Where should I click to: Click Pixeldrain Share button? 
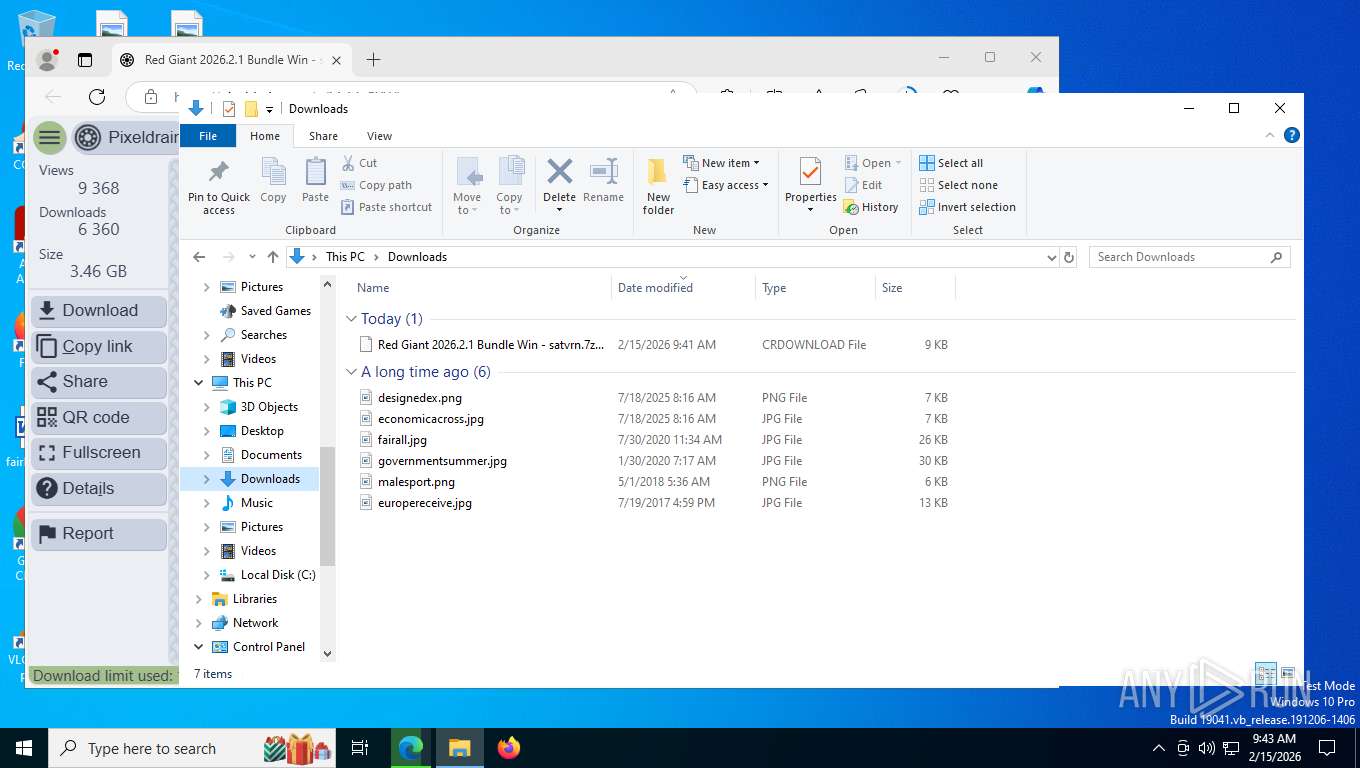[x=99, y=382]
